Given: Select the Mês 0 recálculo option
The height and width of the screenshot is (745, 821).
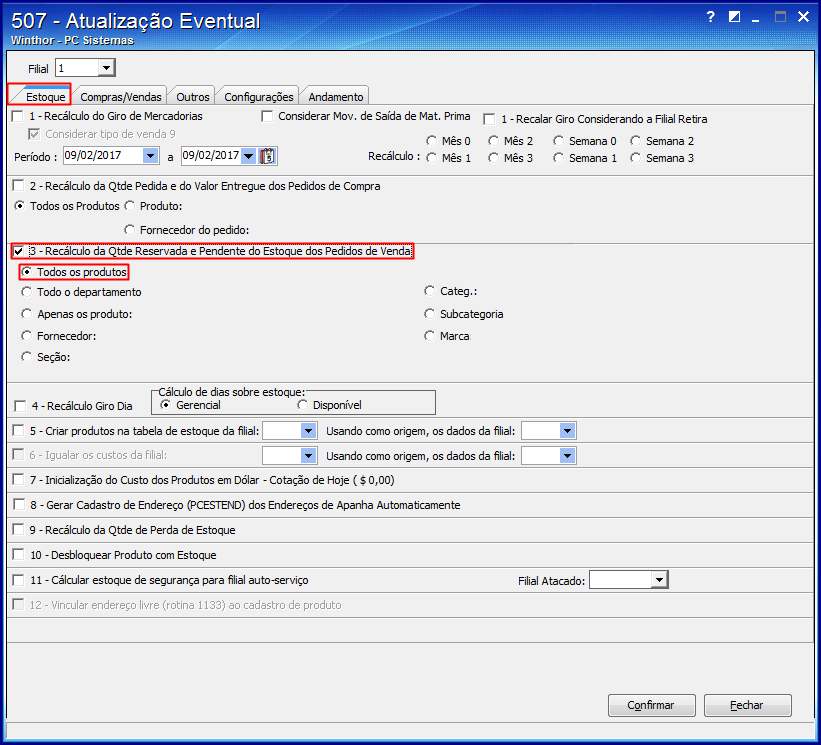Looking at the screenshot, I should click(431, 141).
